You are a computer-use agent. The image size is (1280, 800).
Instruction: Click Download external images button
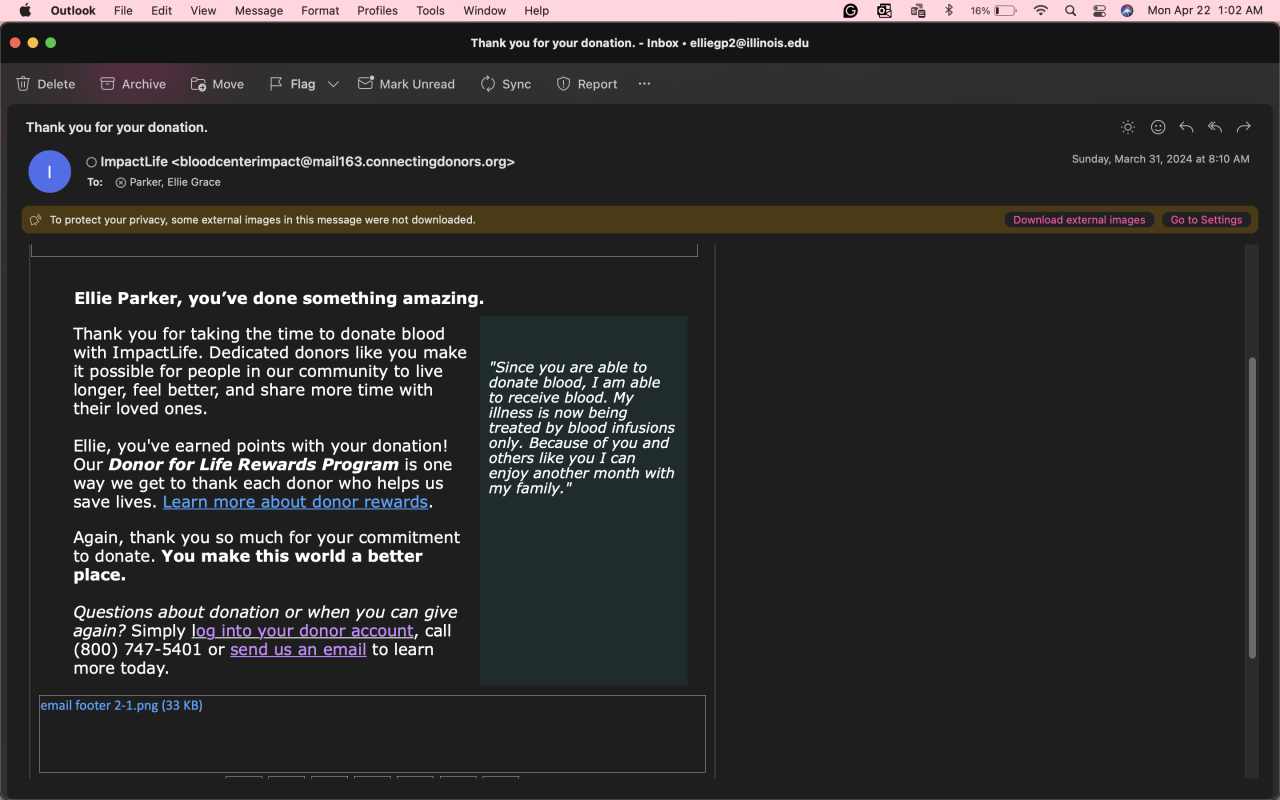[x=1079, y=220]
